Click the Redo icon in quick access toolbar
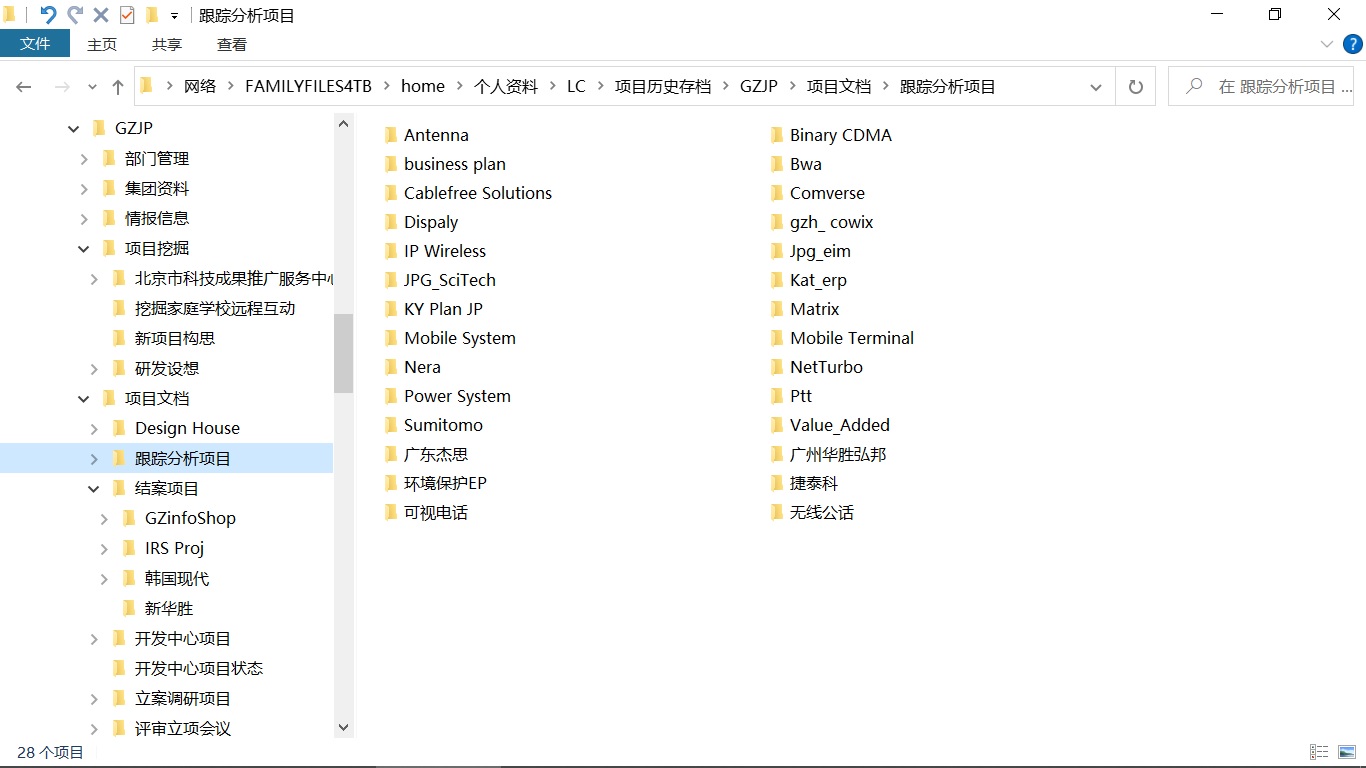Image resolution: width=1366 pixels, height=768 pixels. pyautogui.click(x=75, y=15)
